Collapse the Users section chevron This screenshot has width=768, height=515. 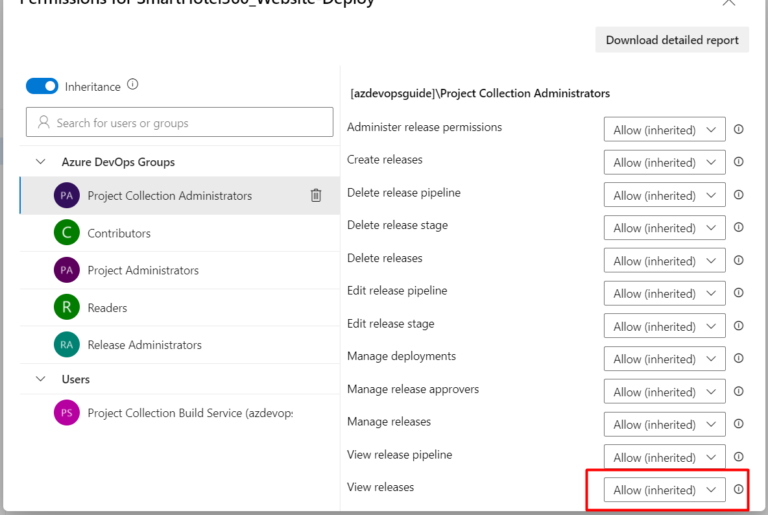point(41,380)
